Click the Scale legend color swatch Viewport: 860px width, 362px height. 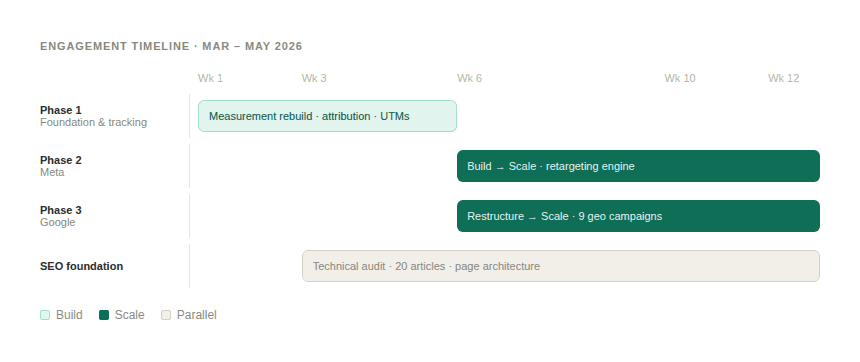point(104,315)
